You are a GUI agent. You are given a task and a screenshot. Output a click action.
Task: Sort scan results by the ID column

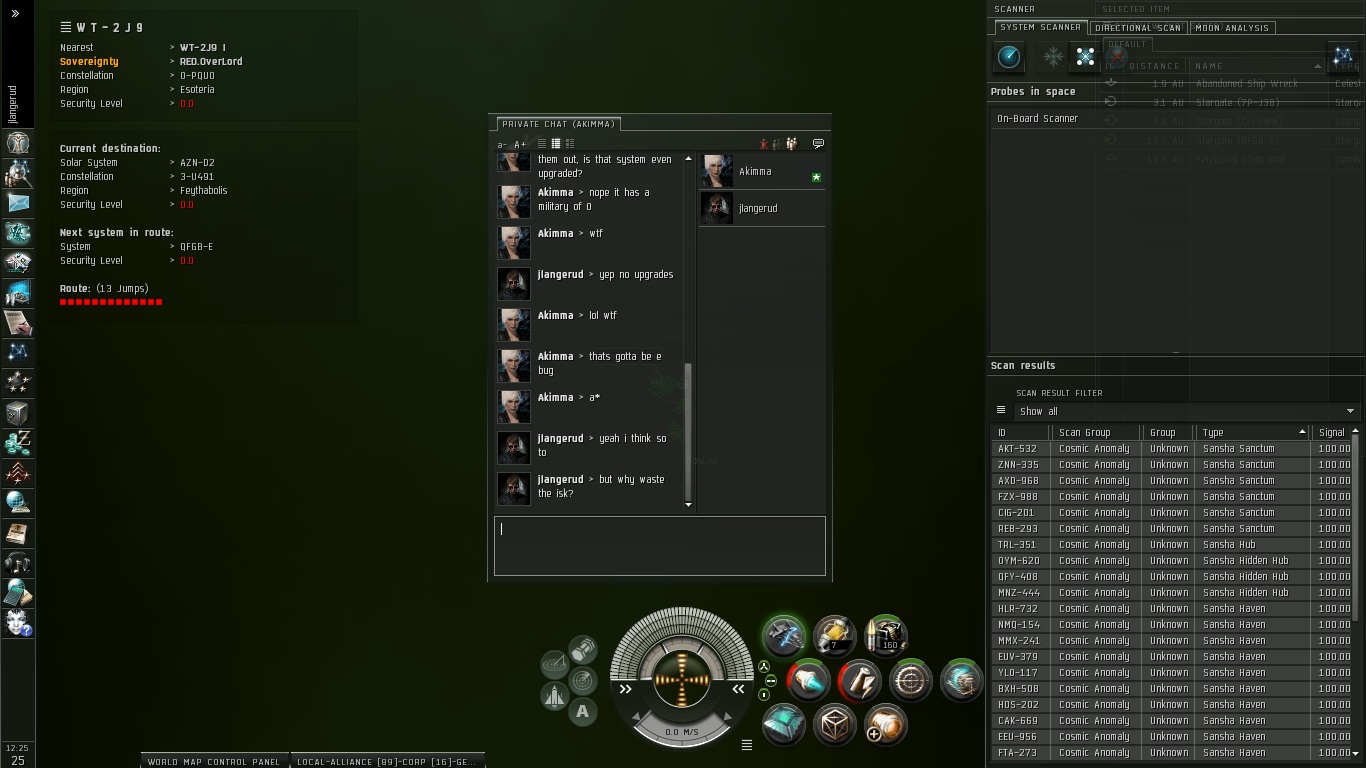(x=1020, y=432)
